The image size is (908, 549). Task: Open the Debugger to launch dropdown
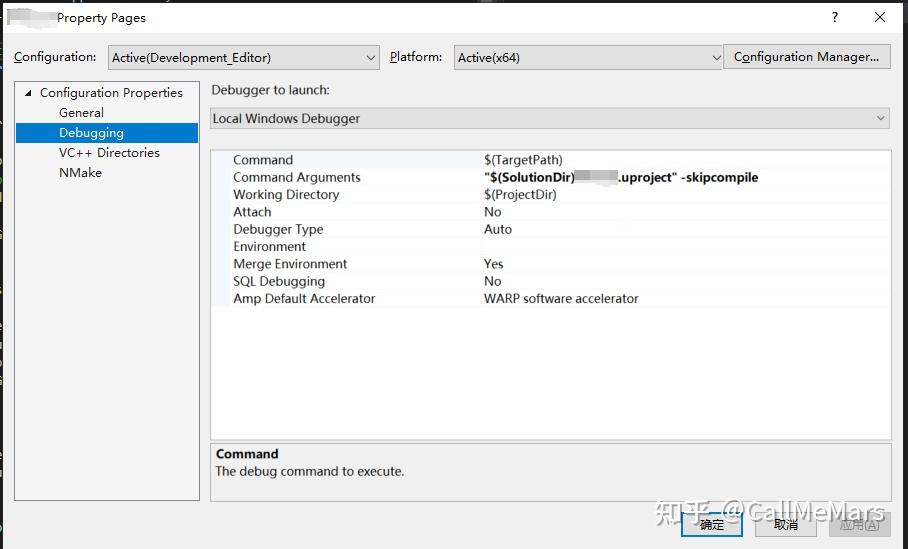550,118
